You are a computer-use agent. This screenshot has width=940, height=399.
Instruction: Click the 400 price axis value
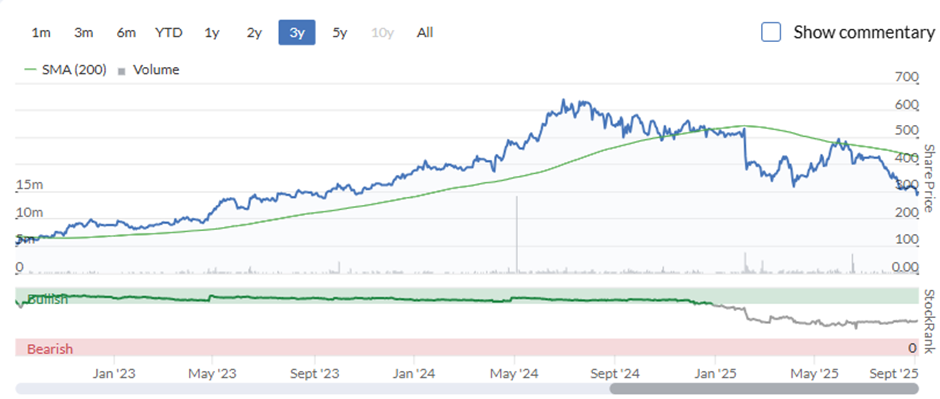click(x=906, y=159)
